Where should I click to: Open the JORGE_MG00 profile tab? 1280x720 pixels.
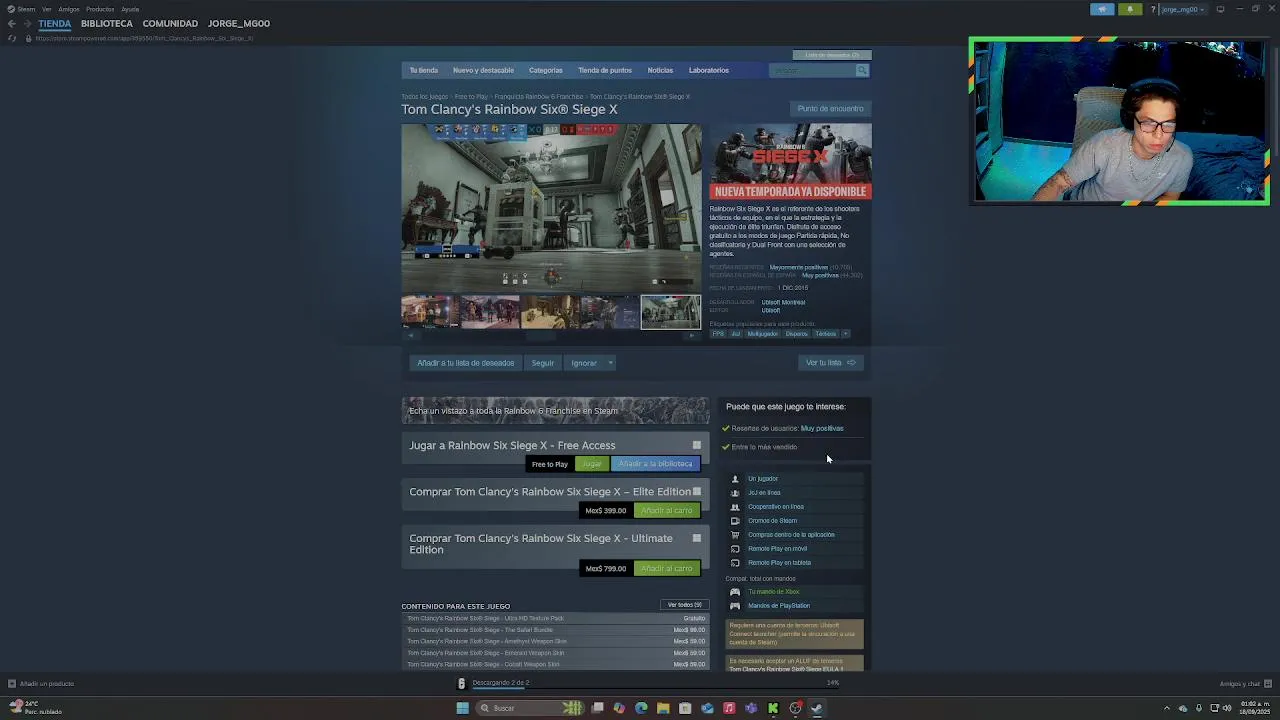[239, 23]
